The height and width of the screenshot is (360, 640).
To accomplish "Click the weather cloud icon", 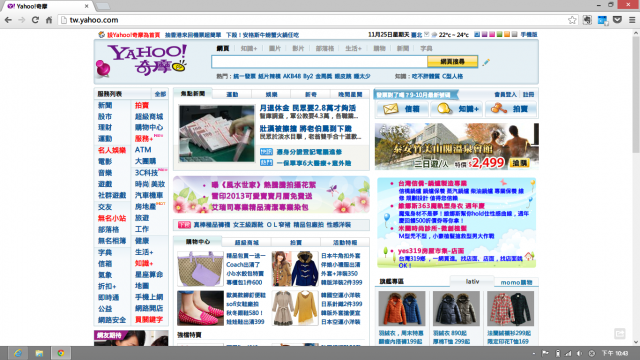I will click(x=434, y=35).
